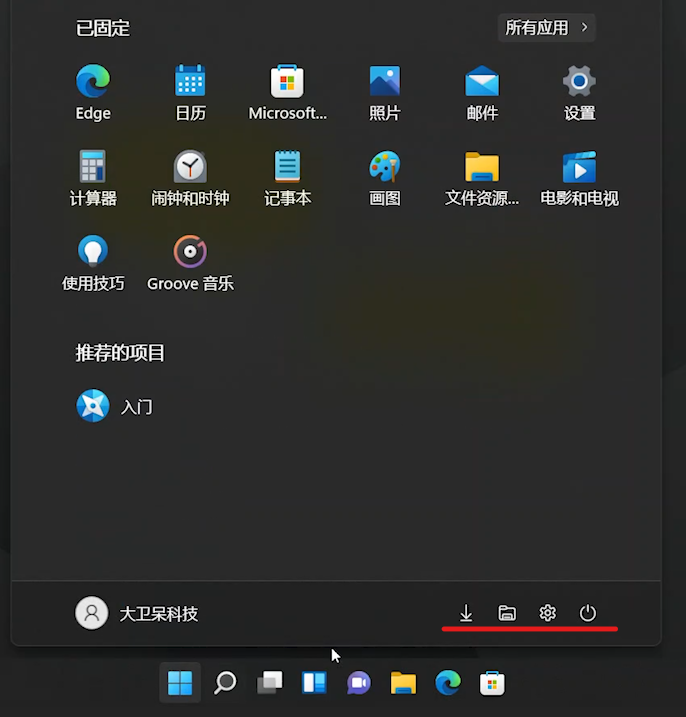Open Teams Chat on the taskbar

tap(359, 683)
